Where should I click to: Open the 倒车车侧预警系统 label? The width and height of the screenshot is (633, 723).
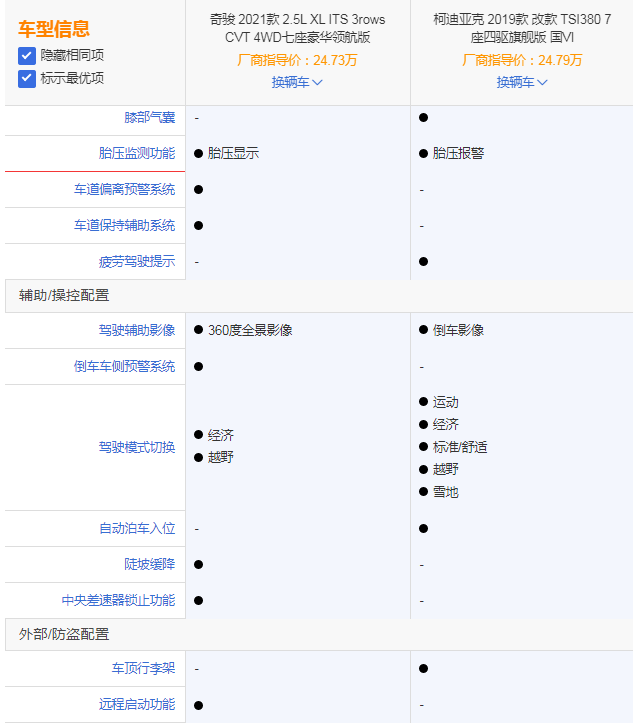tap(124, 366)
